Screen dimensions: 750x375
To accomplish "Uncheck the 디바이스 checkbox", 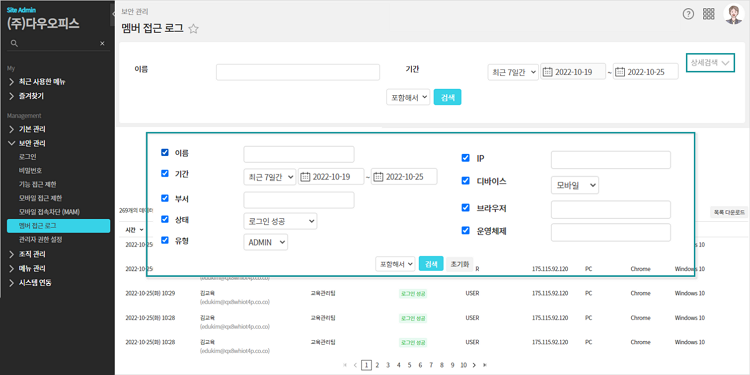I will (465, 181).
